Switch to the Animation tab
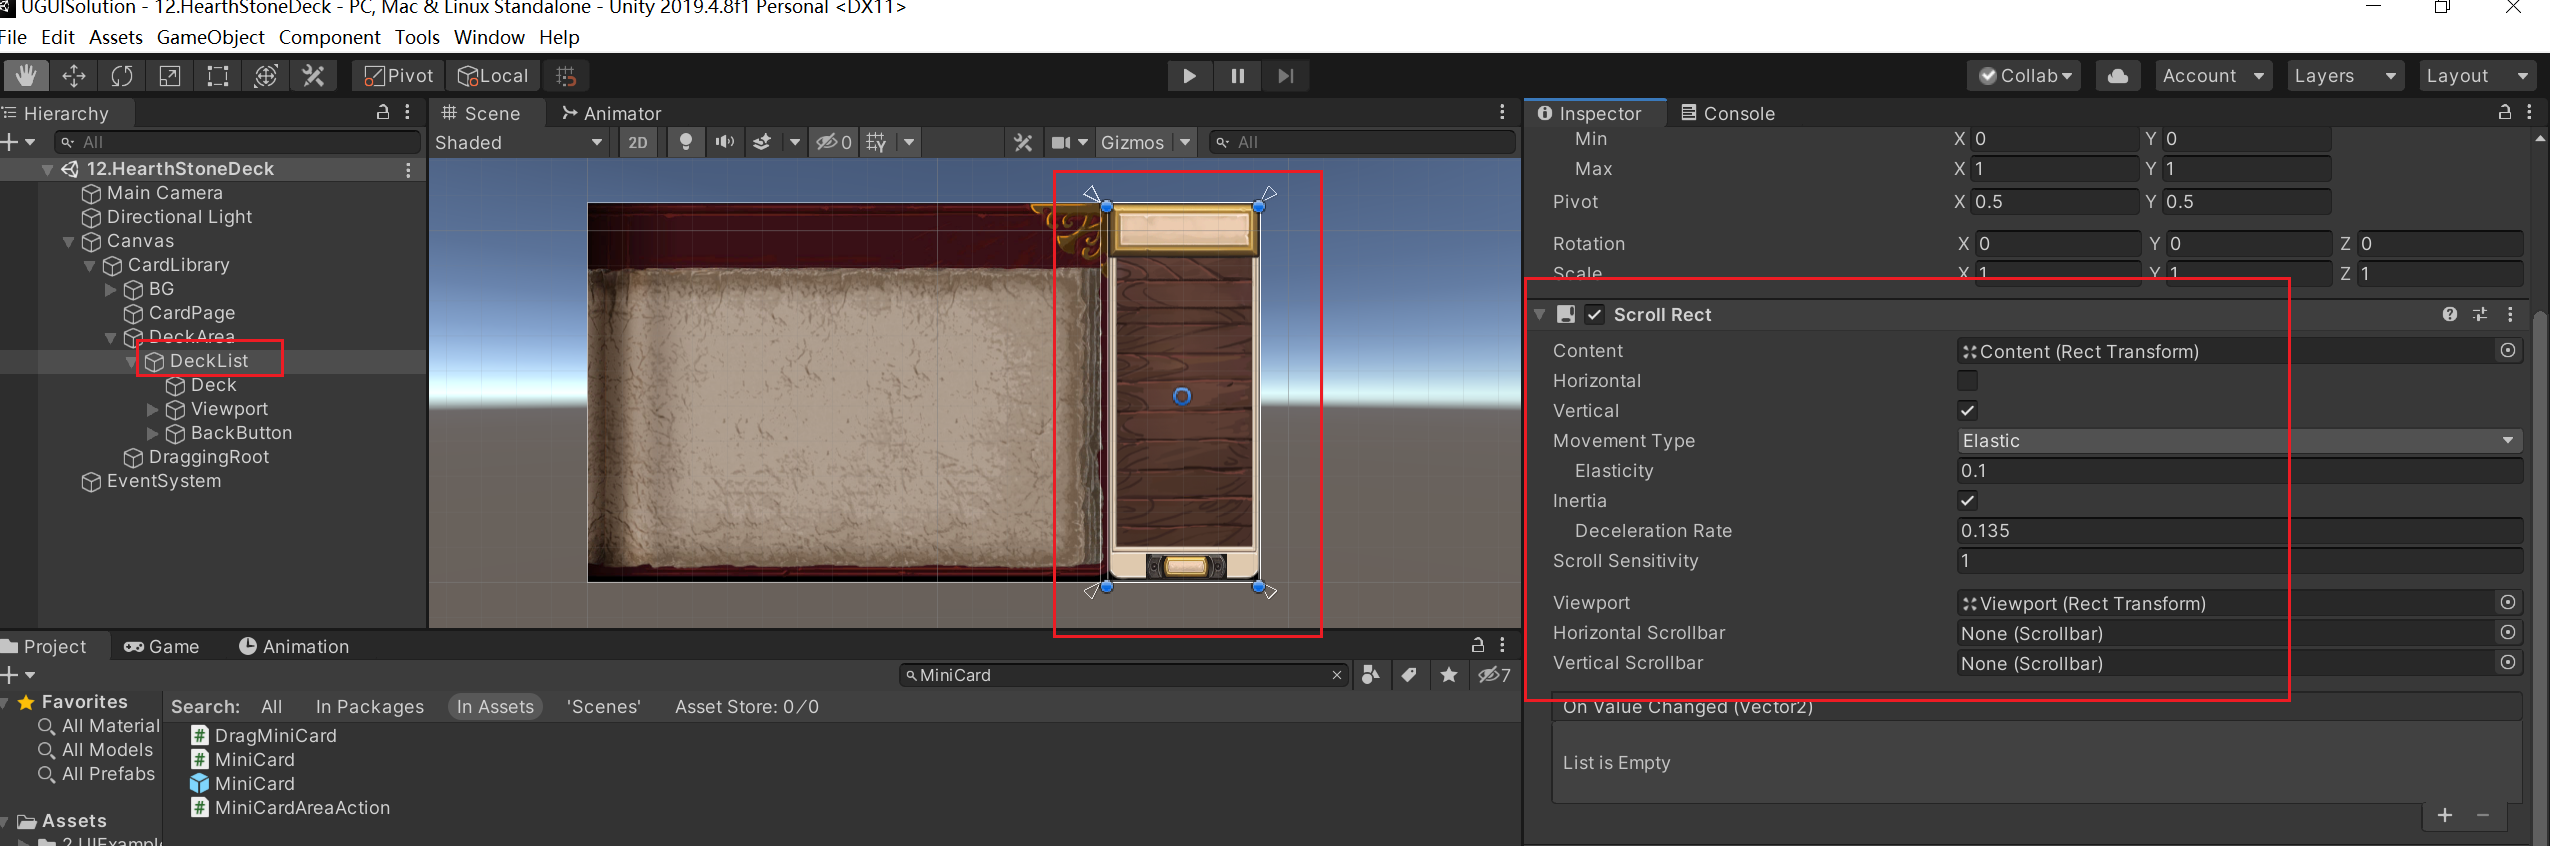 coord(294,647)
